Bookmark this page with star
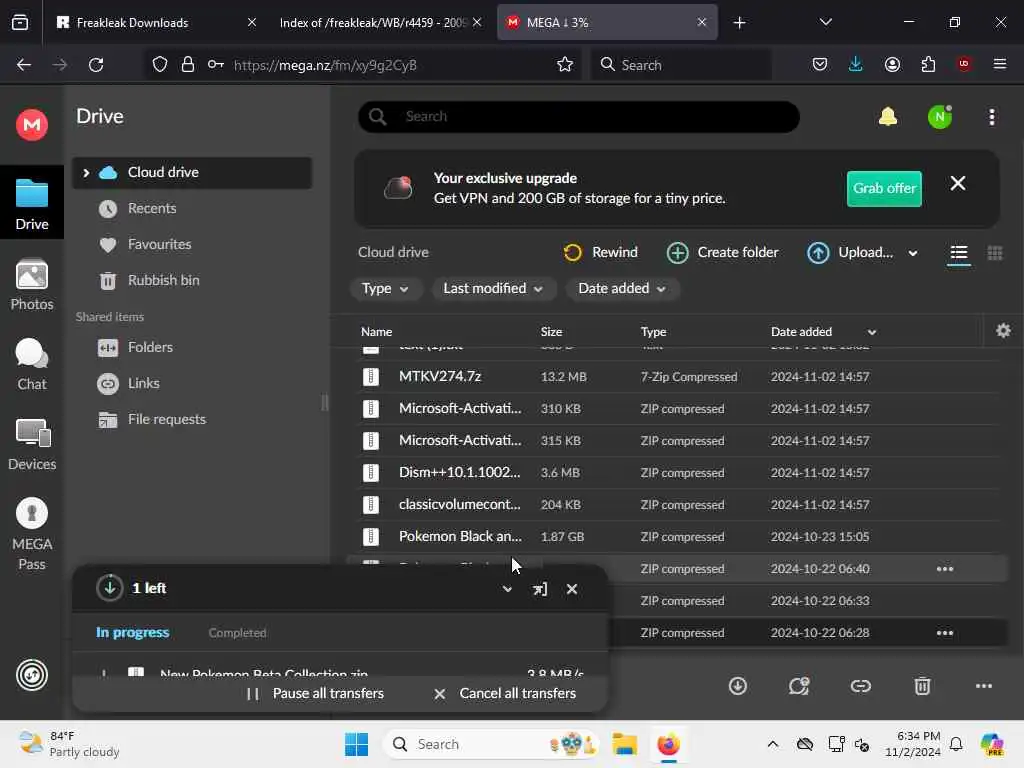The image size is (1024, 768). 565,64
